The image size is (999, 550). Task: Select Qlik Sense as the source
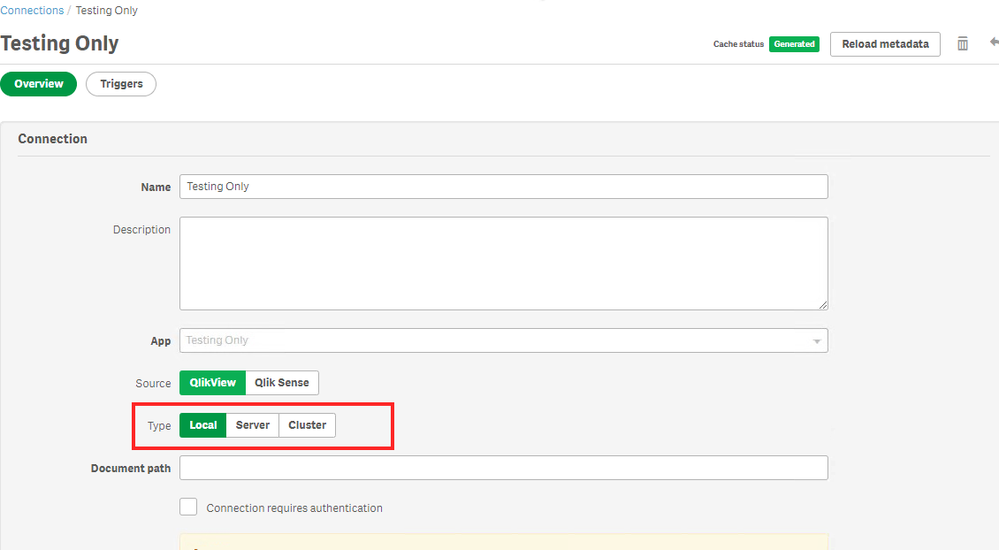(x=282, y=383)
